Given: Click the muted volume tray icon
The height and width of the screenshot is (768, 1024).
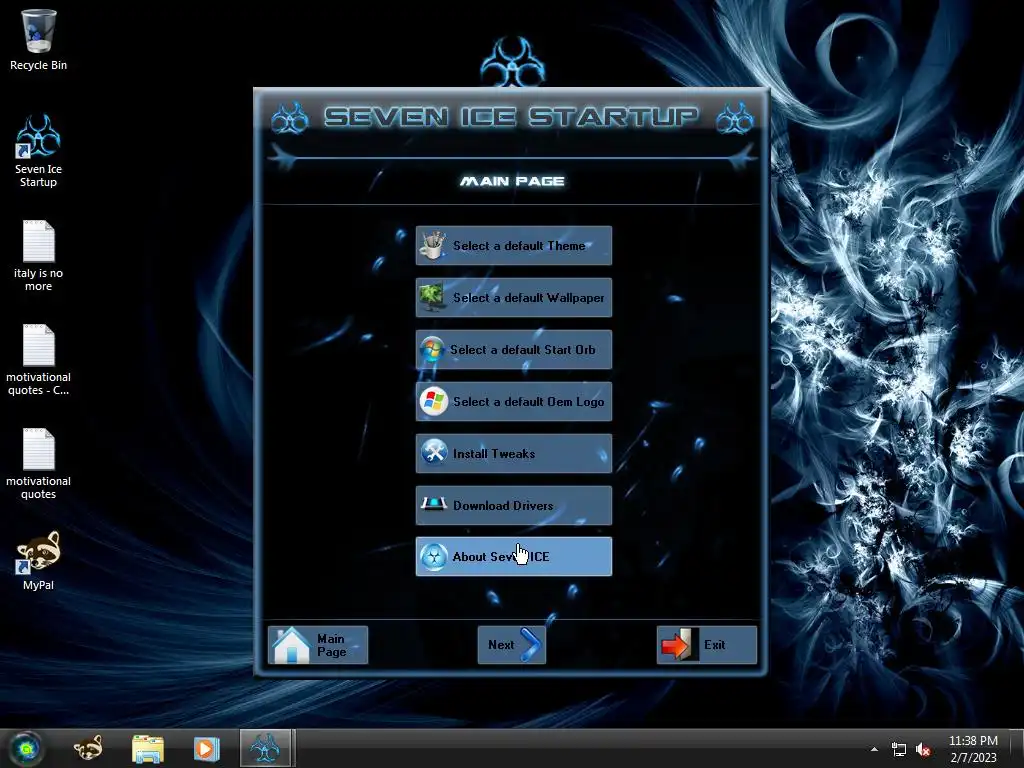Looking at the screenshot, I should click(x=923, y=750).
